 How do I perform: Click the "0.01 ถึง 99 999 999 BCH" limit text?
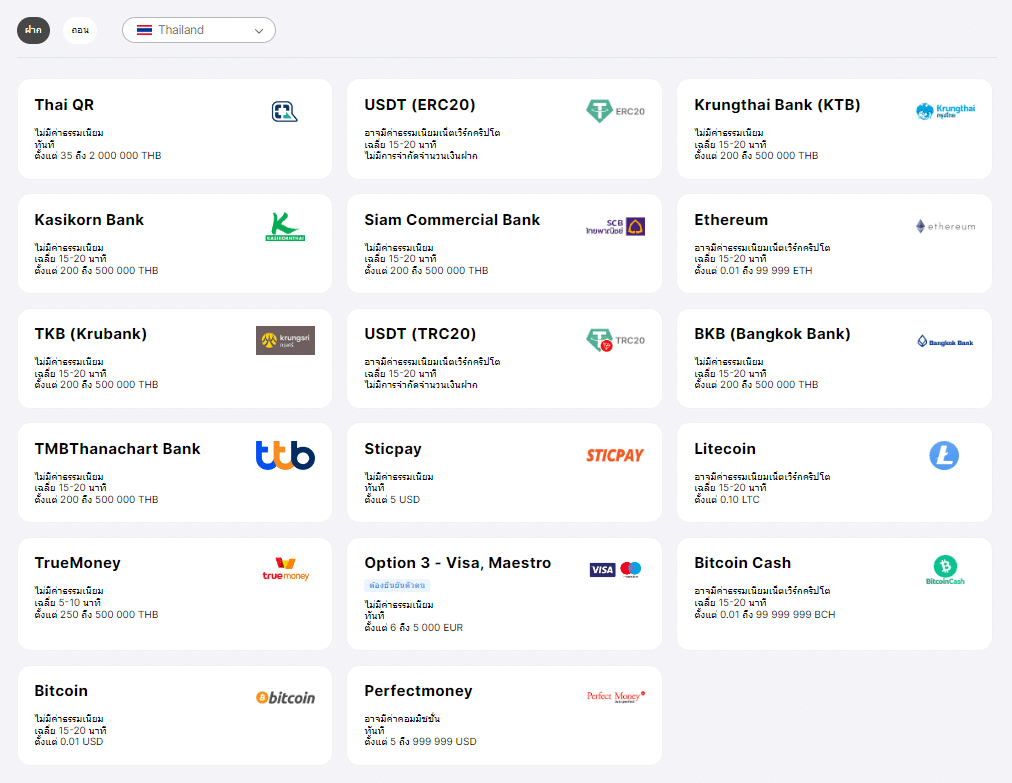pos(778,615)
